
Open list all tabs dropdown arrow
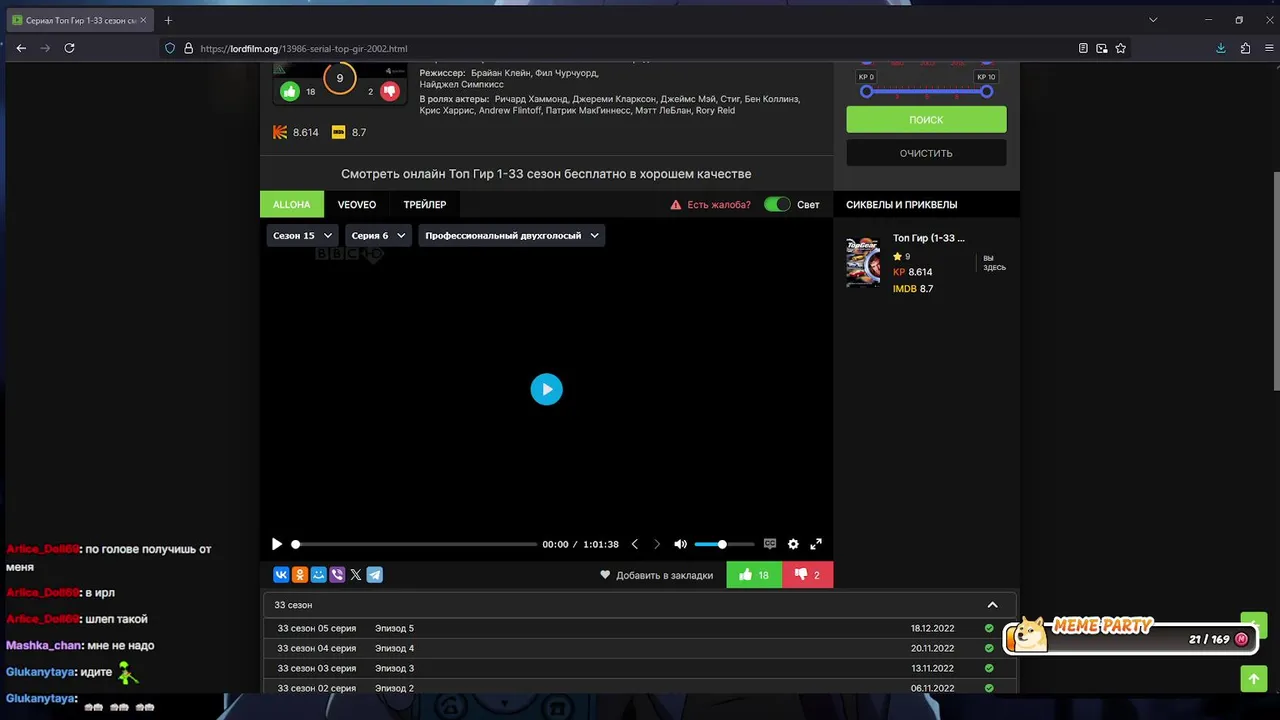pos(1153,20)
